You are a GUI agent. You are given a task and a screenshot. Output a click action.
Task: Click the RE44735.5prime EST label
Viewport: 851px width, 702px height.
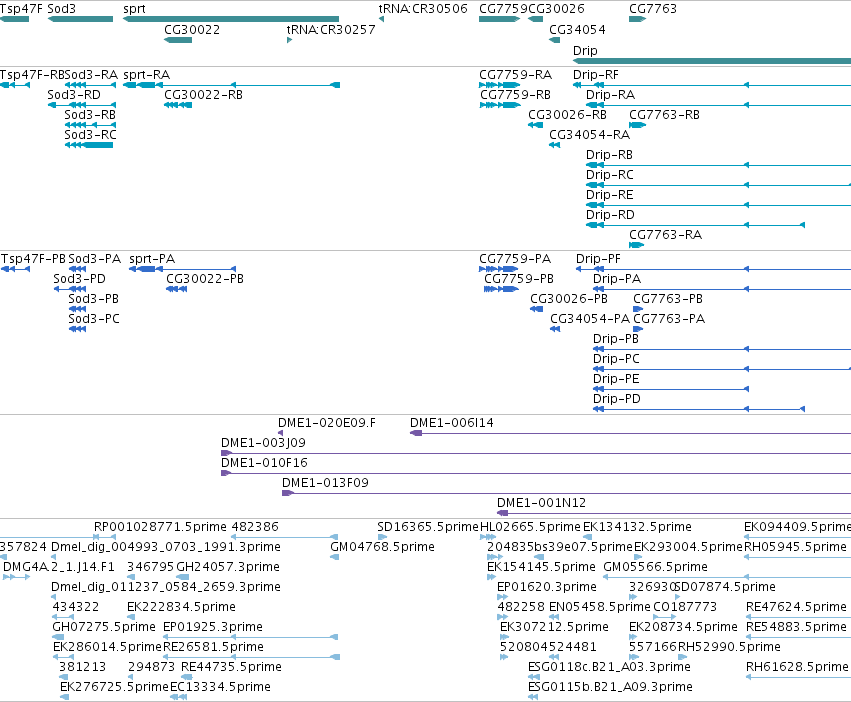[x=231, y=667]
